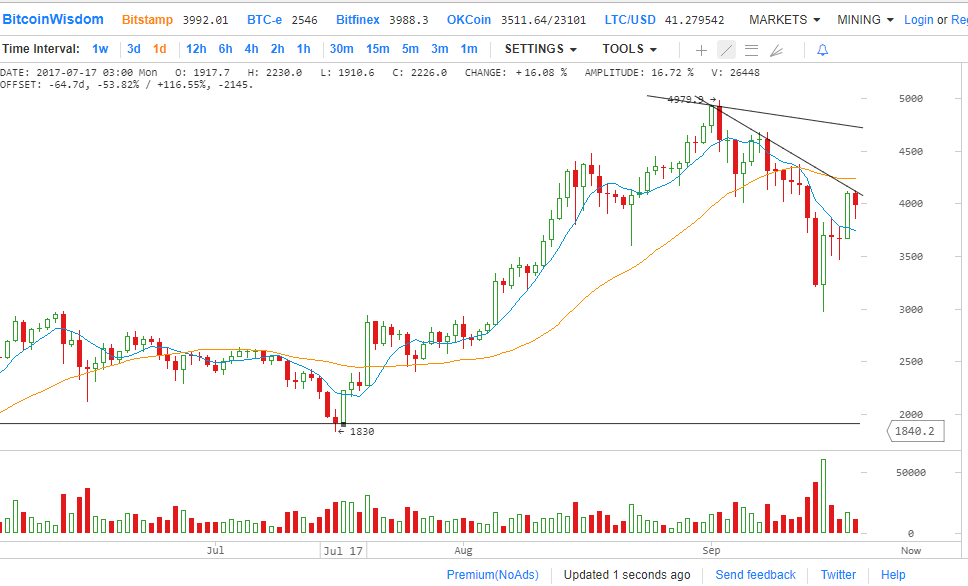This screenshot has height=586, width=968.
Task: Open the Send feedback link
Action: pos(755,575)
